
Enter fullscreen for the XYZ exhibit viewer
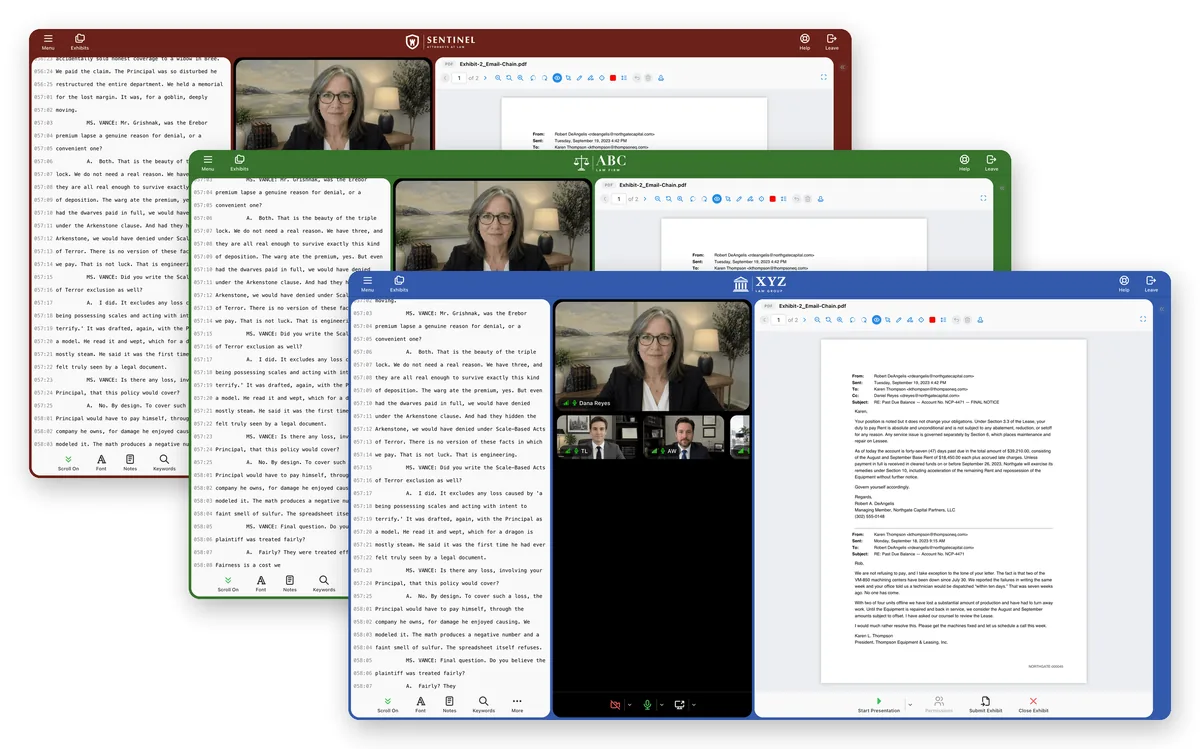1145,320
